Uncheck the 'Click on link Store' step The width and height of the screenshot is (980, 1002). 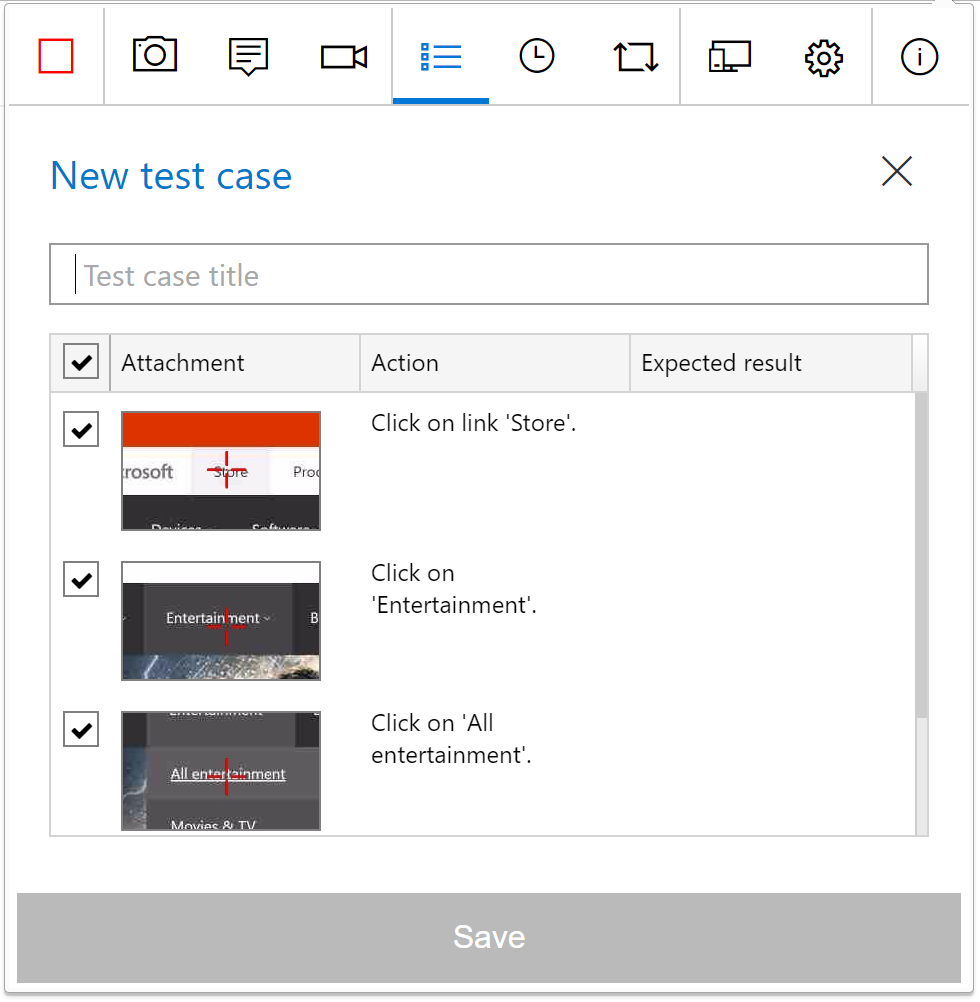pyautogui.click(x=80, y=429)
